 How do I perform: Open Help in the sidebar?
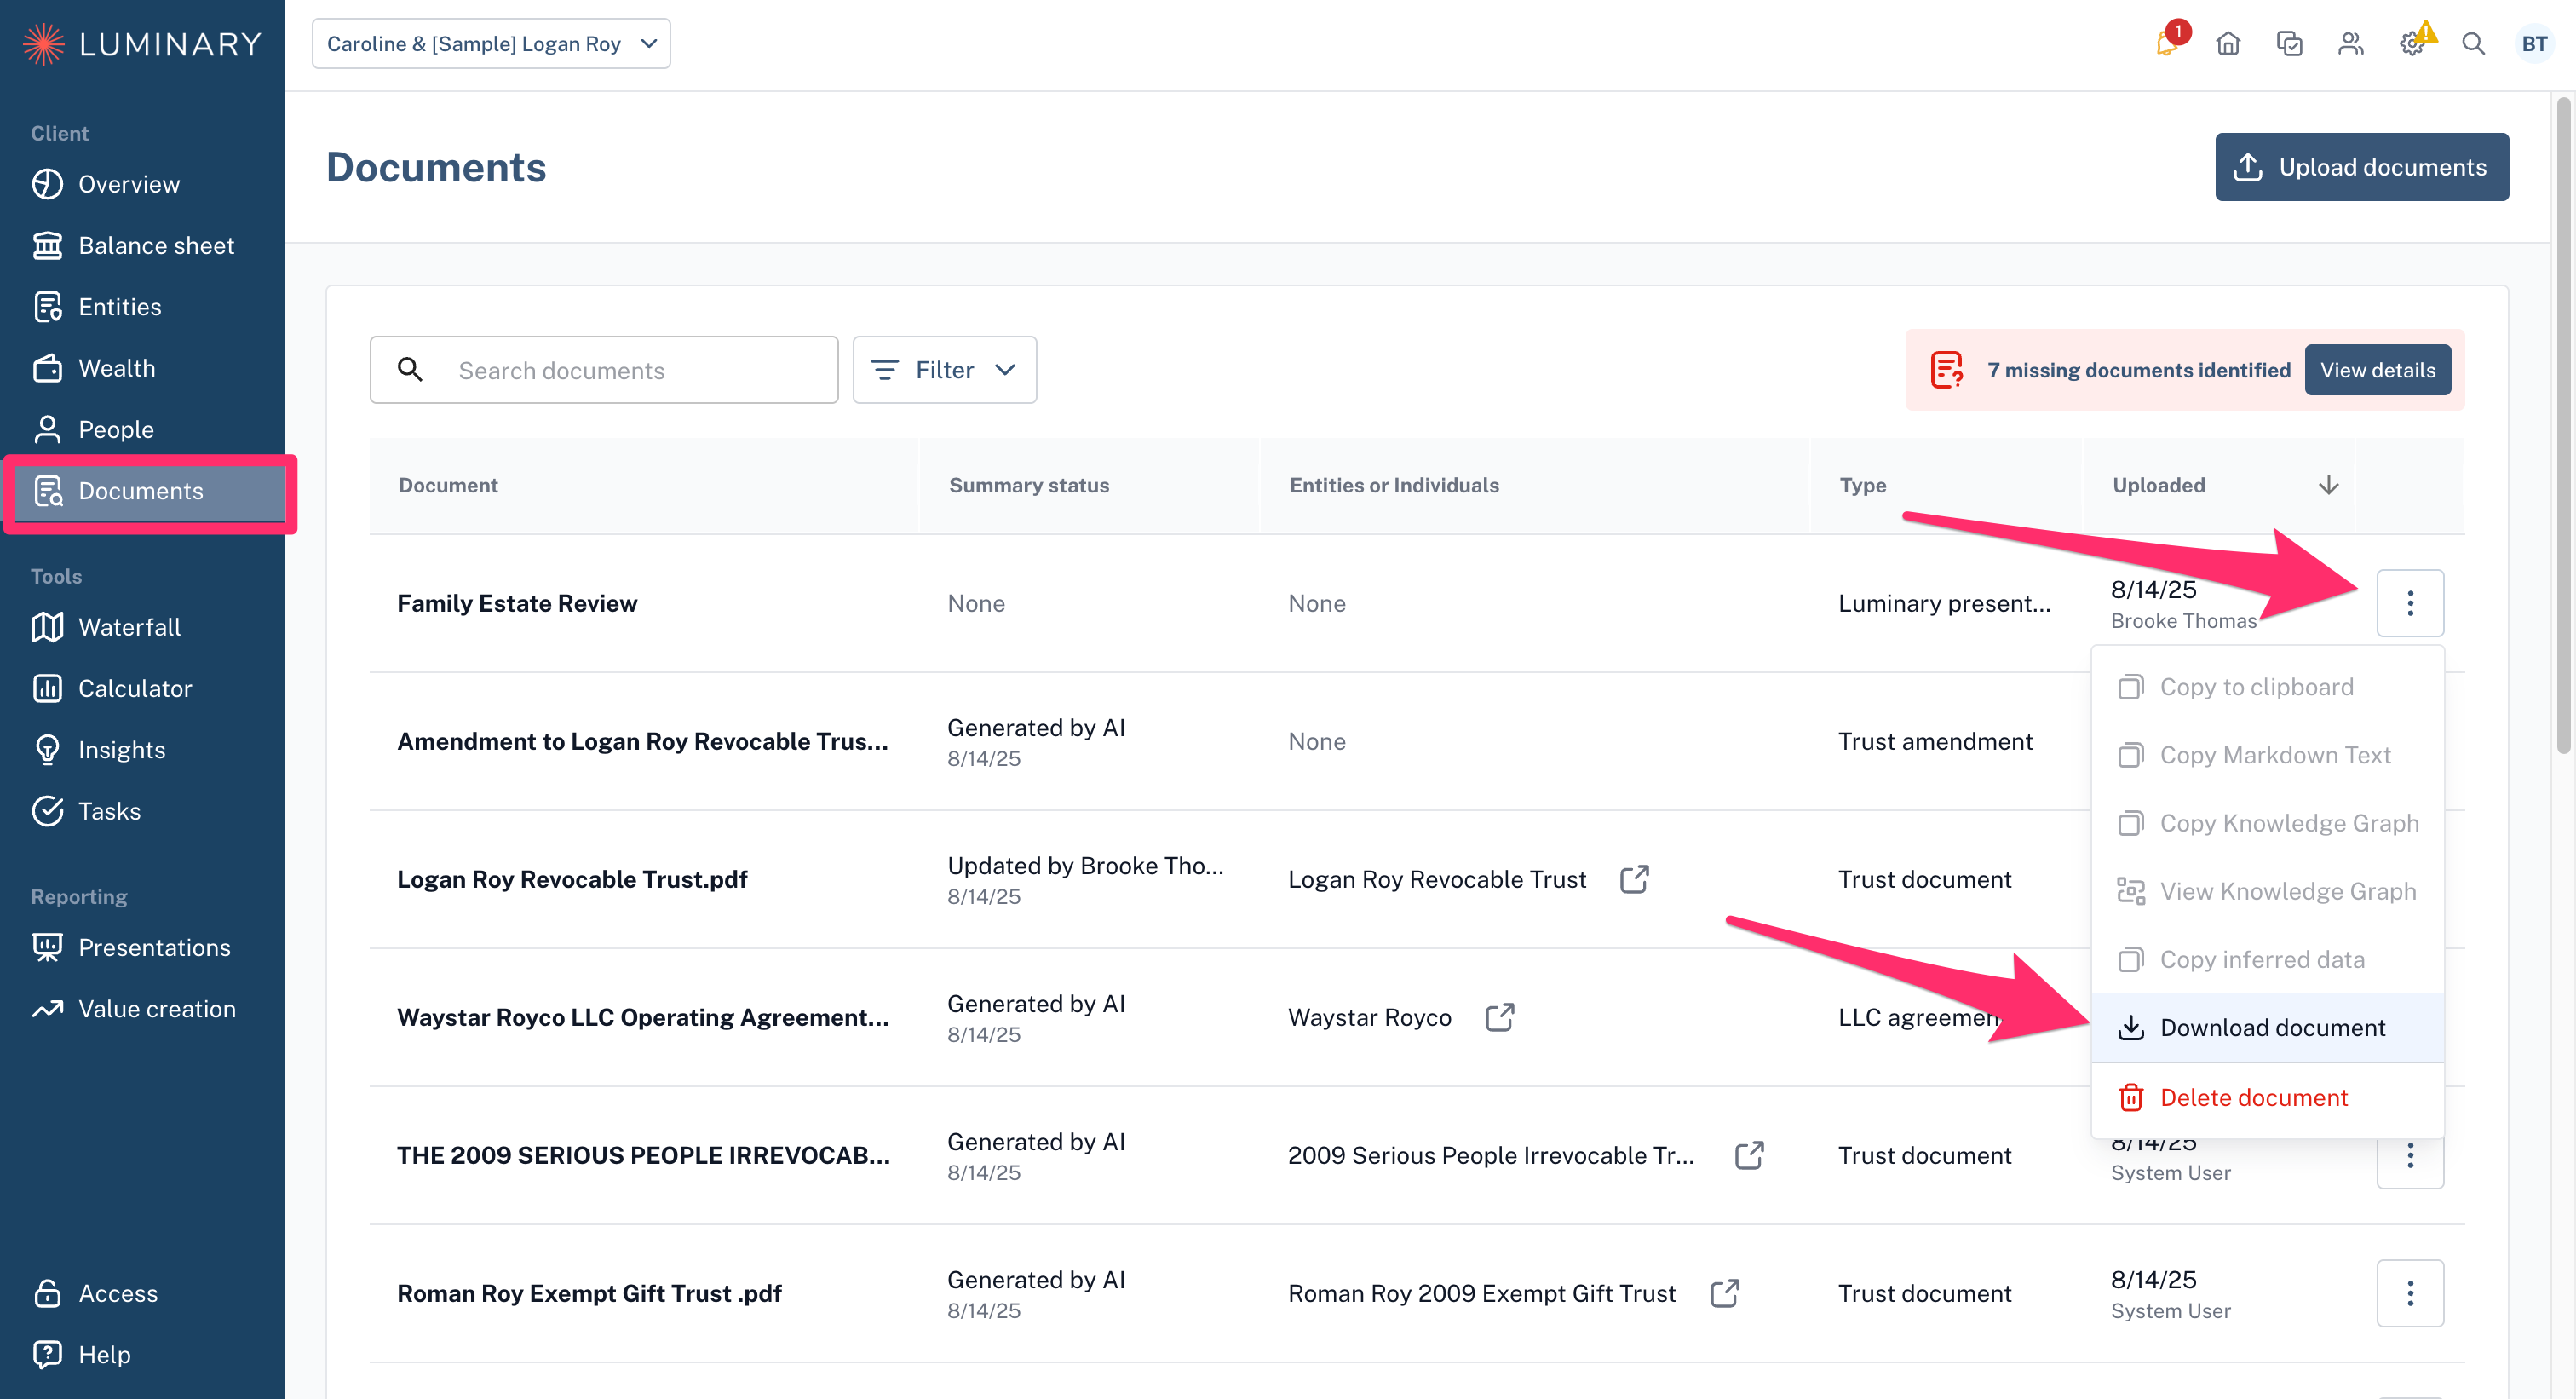point(142,1354)
